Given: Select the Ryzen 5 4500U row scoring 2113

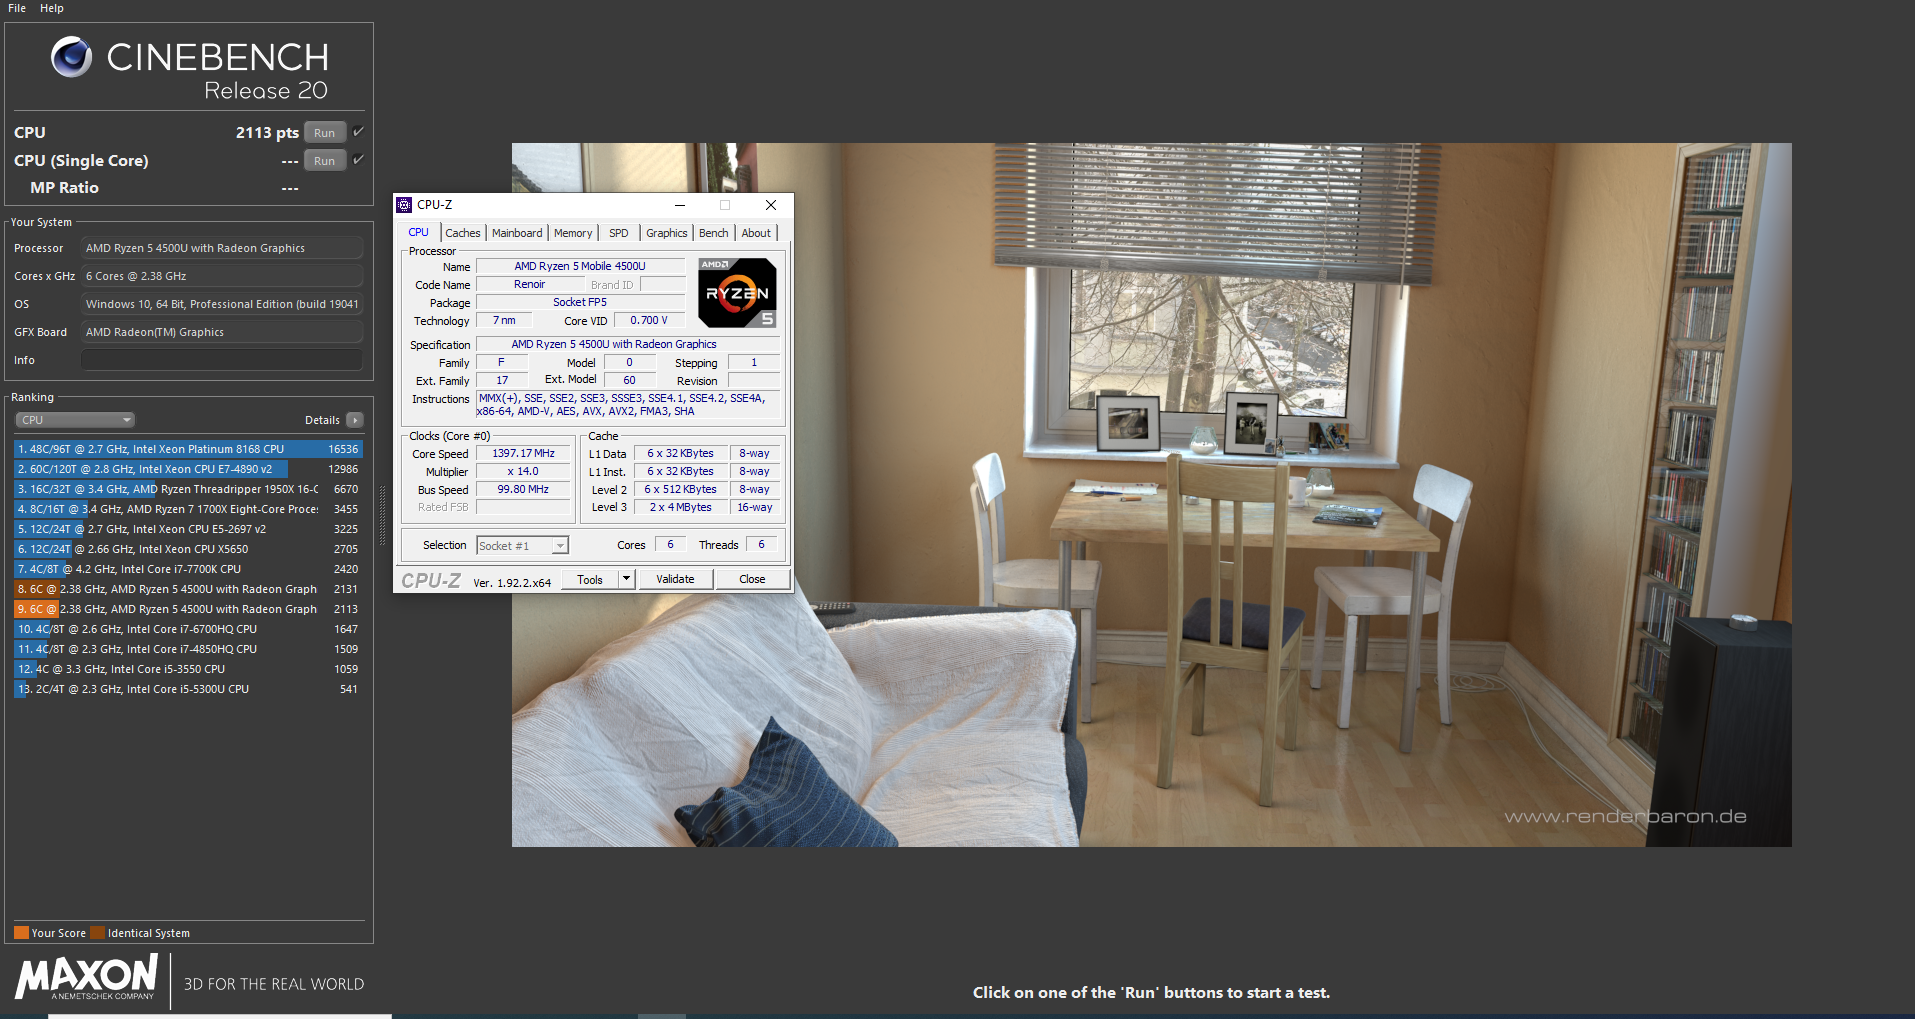Looking at the screenshot, I should (188, 609).
